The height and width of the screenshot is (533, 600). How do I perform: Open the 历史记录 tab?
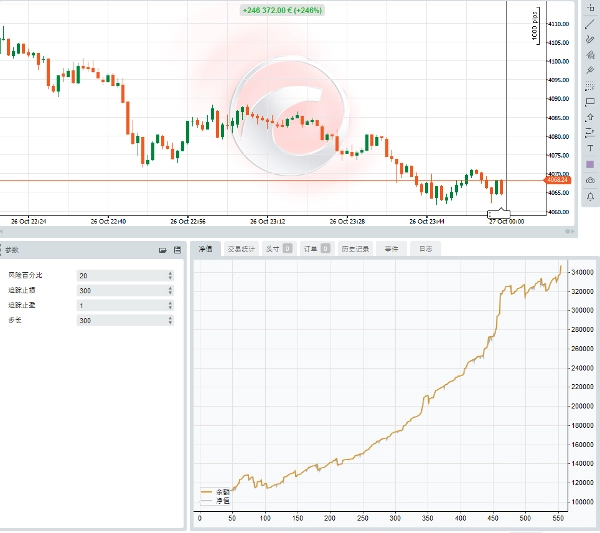coord(355,248)
